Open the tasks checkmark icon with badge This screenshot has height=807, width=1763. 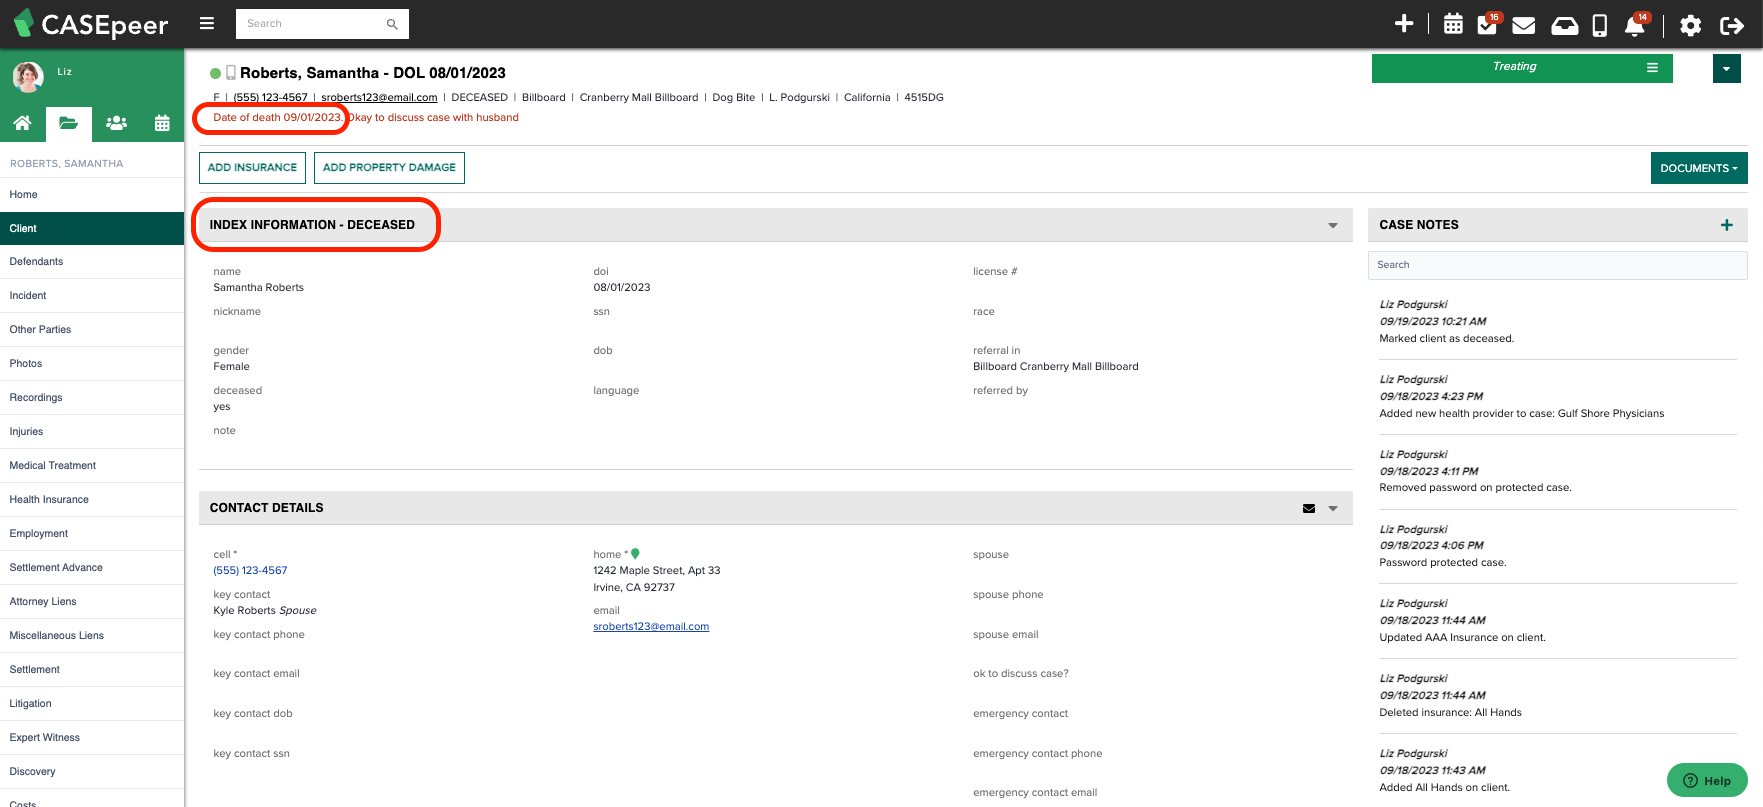pyautogui.click(x=1489, y=24)
